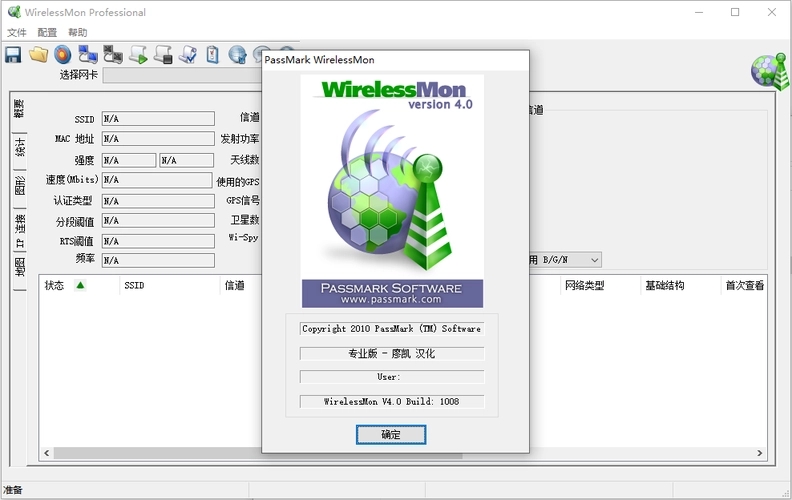Click the 频率 value field
Screen dimensions: 792x500
[158, 261]
